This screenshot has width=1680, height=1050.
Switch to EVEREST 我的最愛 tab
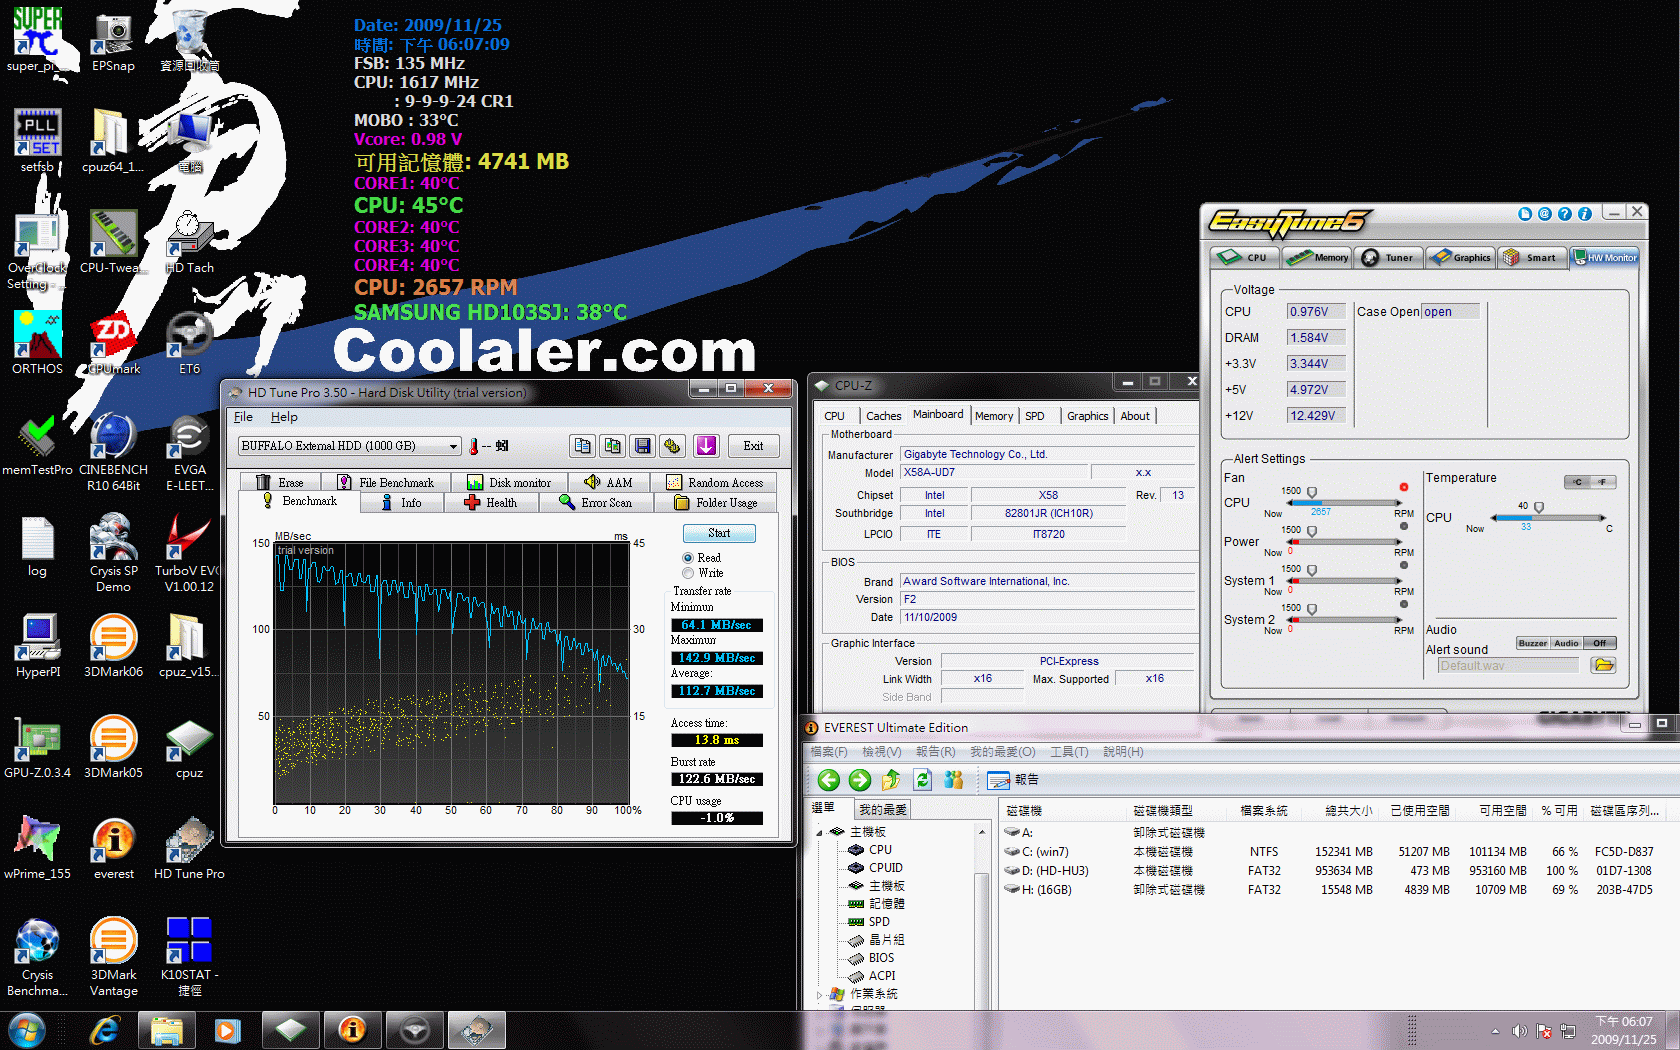point(883,810)
